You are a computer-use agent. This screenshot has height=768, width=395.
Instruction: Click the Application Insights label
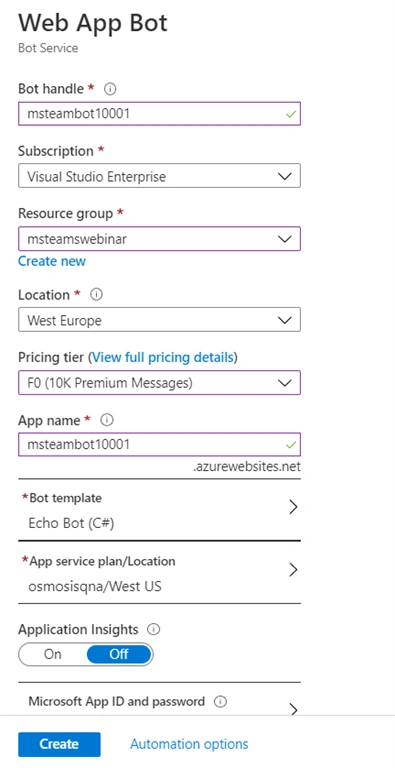tap(78, 629)
